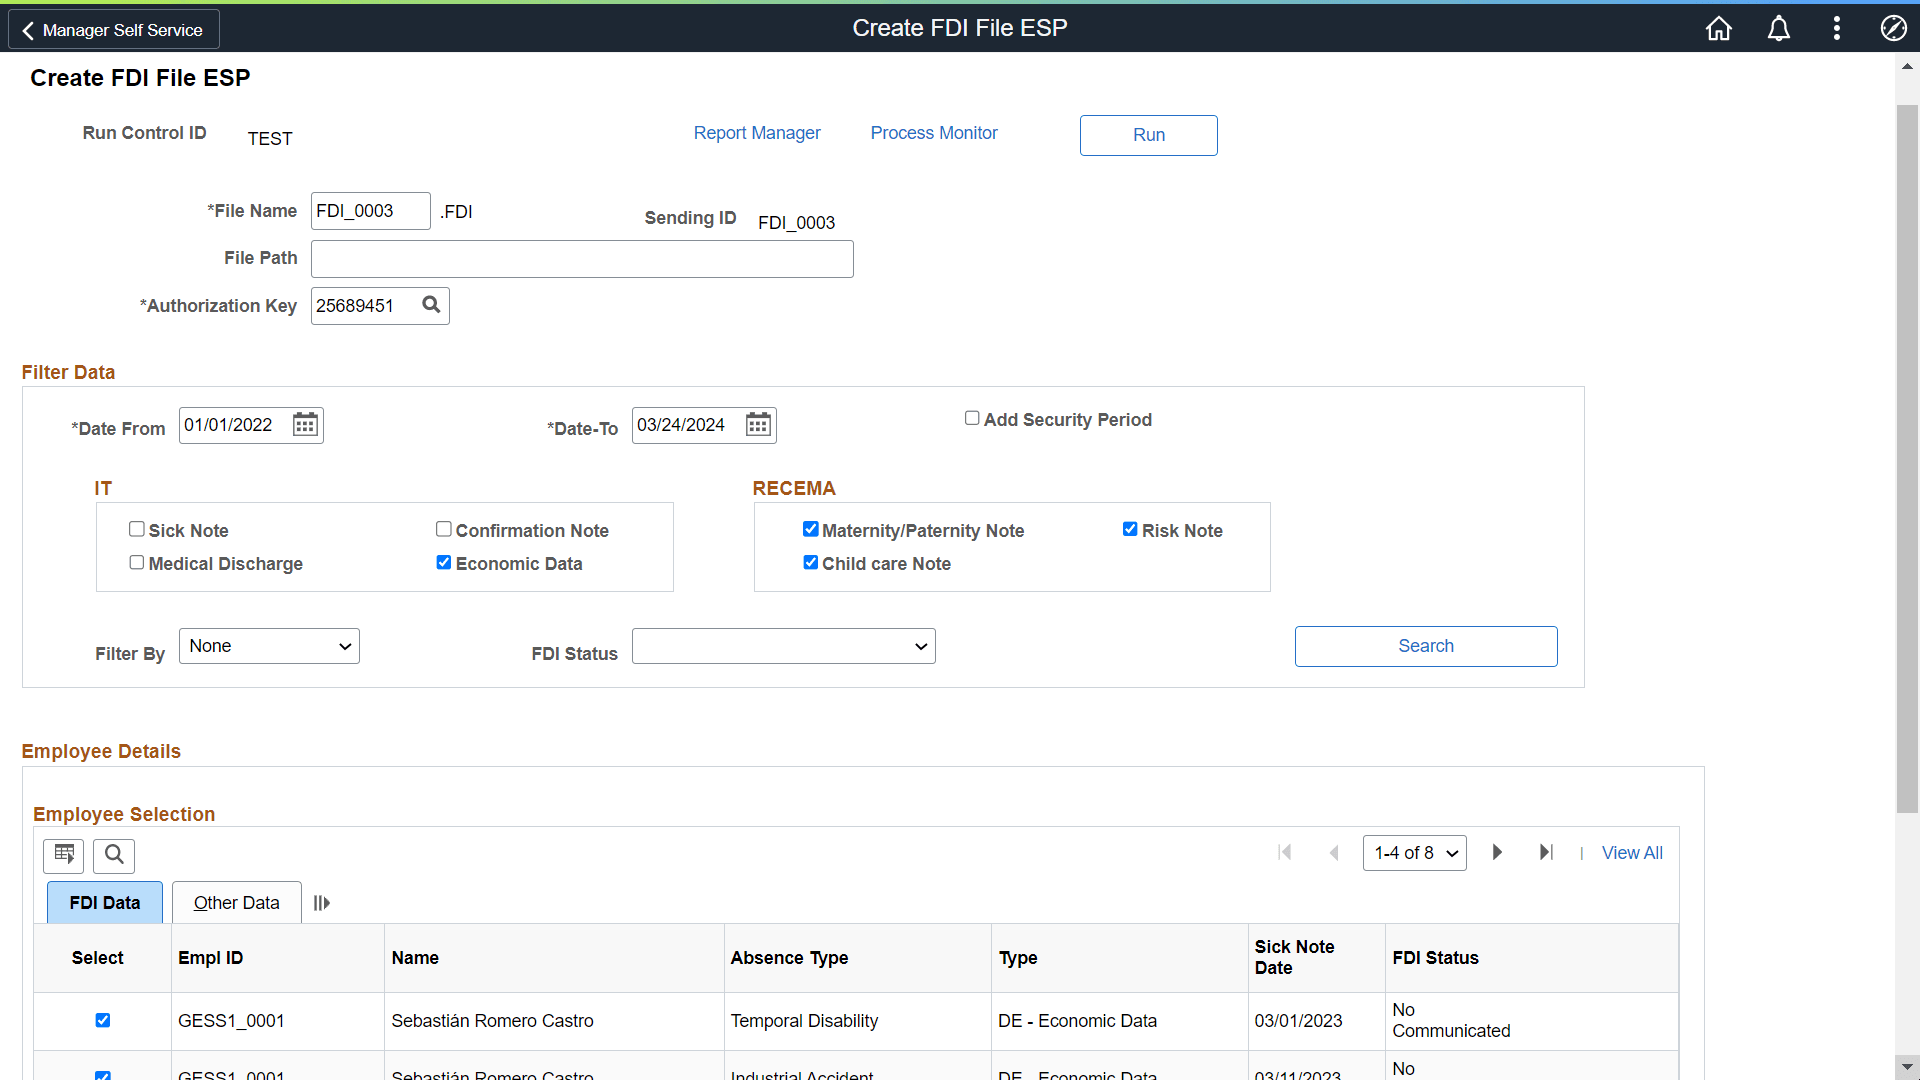1920x1080 pixels.
Task: Open the FDI Status dropdown
Action: click(783, 646)
